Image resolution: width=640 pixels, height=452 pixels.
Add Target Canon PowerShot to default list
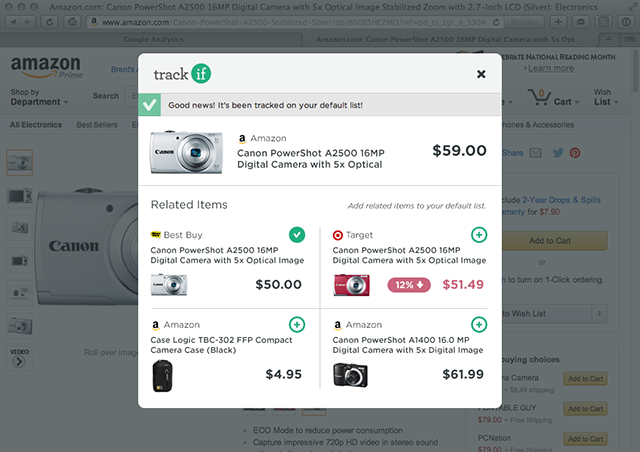pyautogui.click(x=479, y=235)
